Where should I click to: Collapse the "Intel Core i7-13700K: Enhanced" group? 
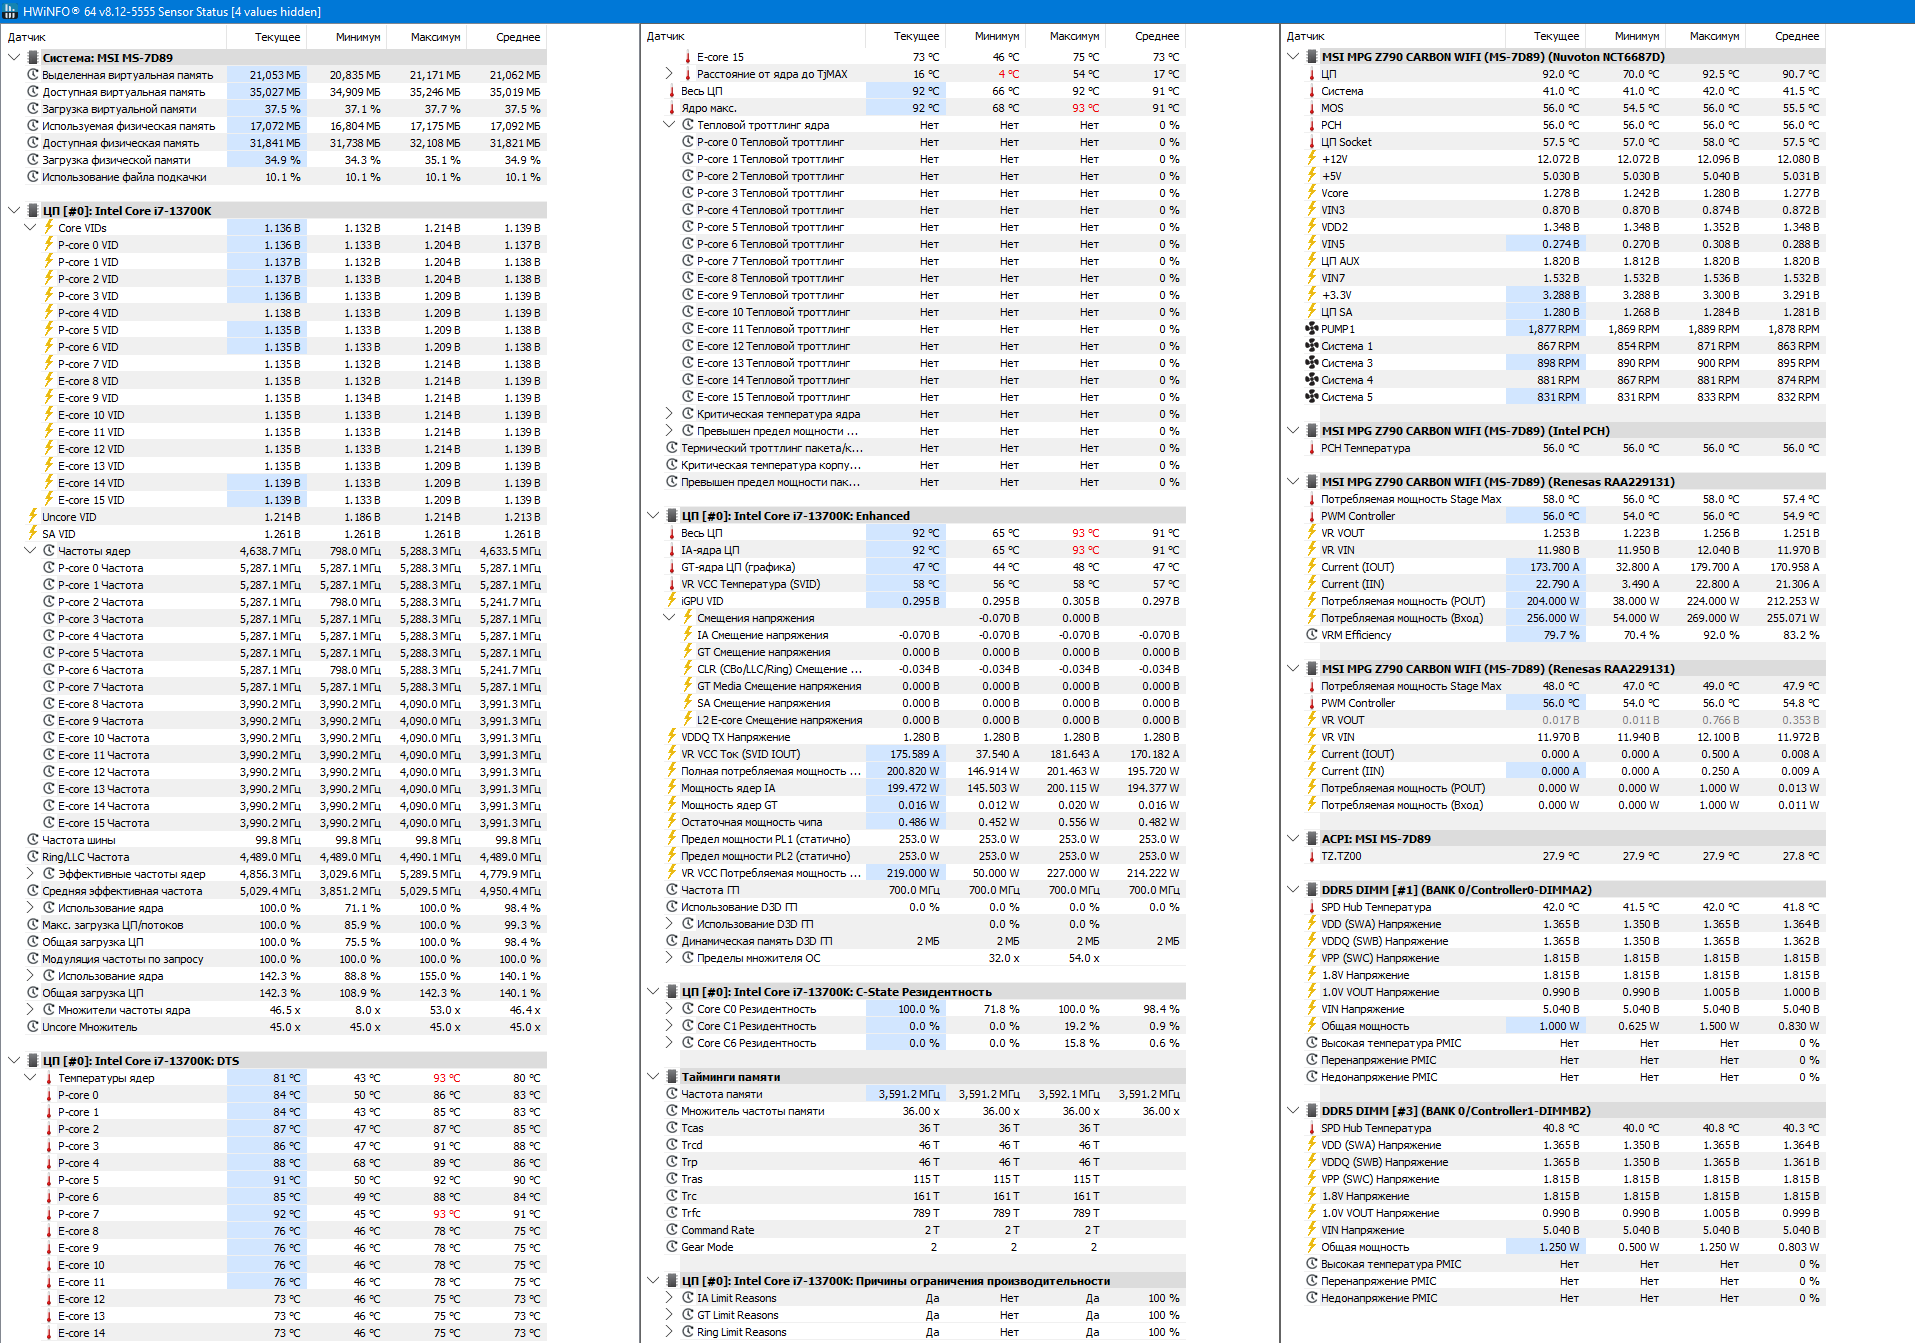(x=653, y=516)
